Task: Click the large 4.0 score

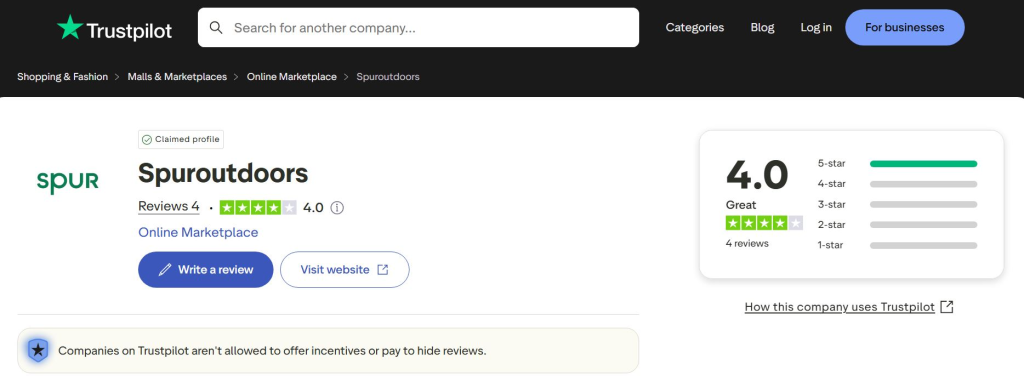Action: pyautogui.click(x=757, y=175)
